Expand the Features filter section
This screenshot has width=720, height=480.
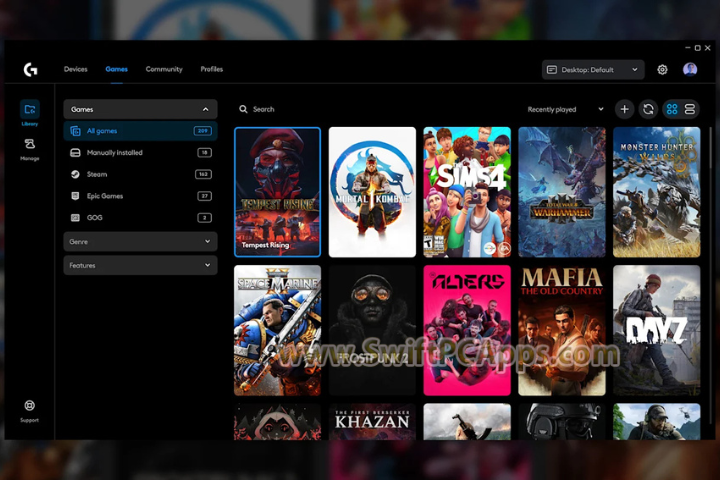click(140, 265)
